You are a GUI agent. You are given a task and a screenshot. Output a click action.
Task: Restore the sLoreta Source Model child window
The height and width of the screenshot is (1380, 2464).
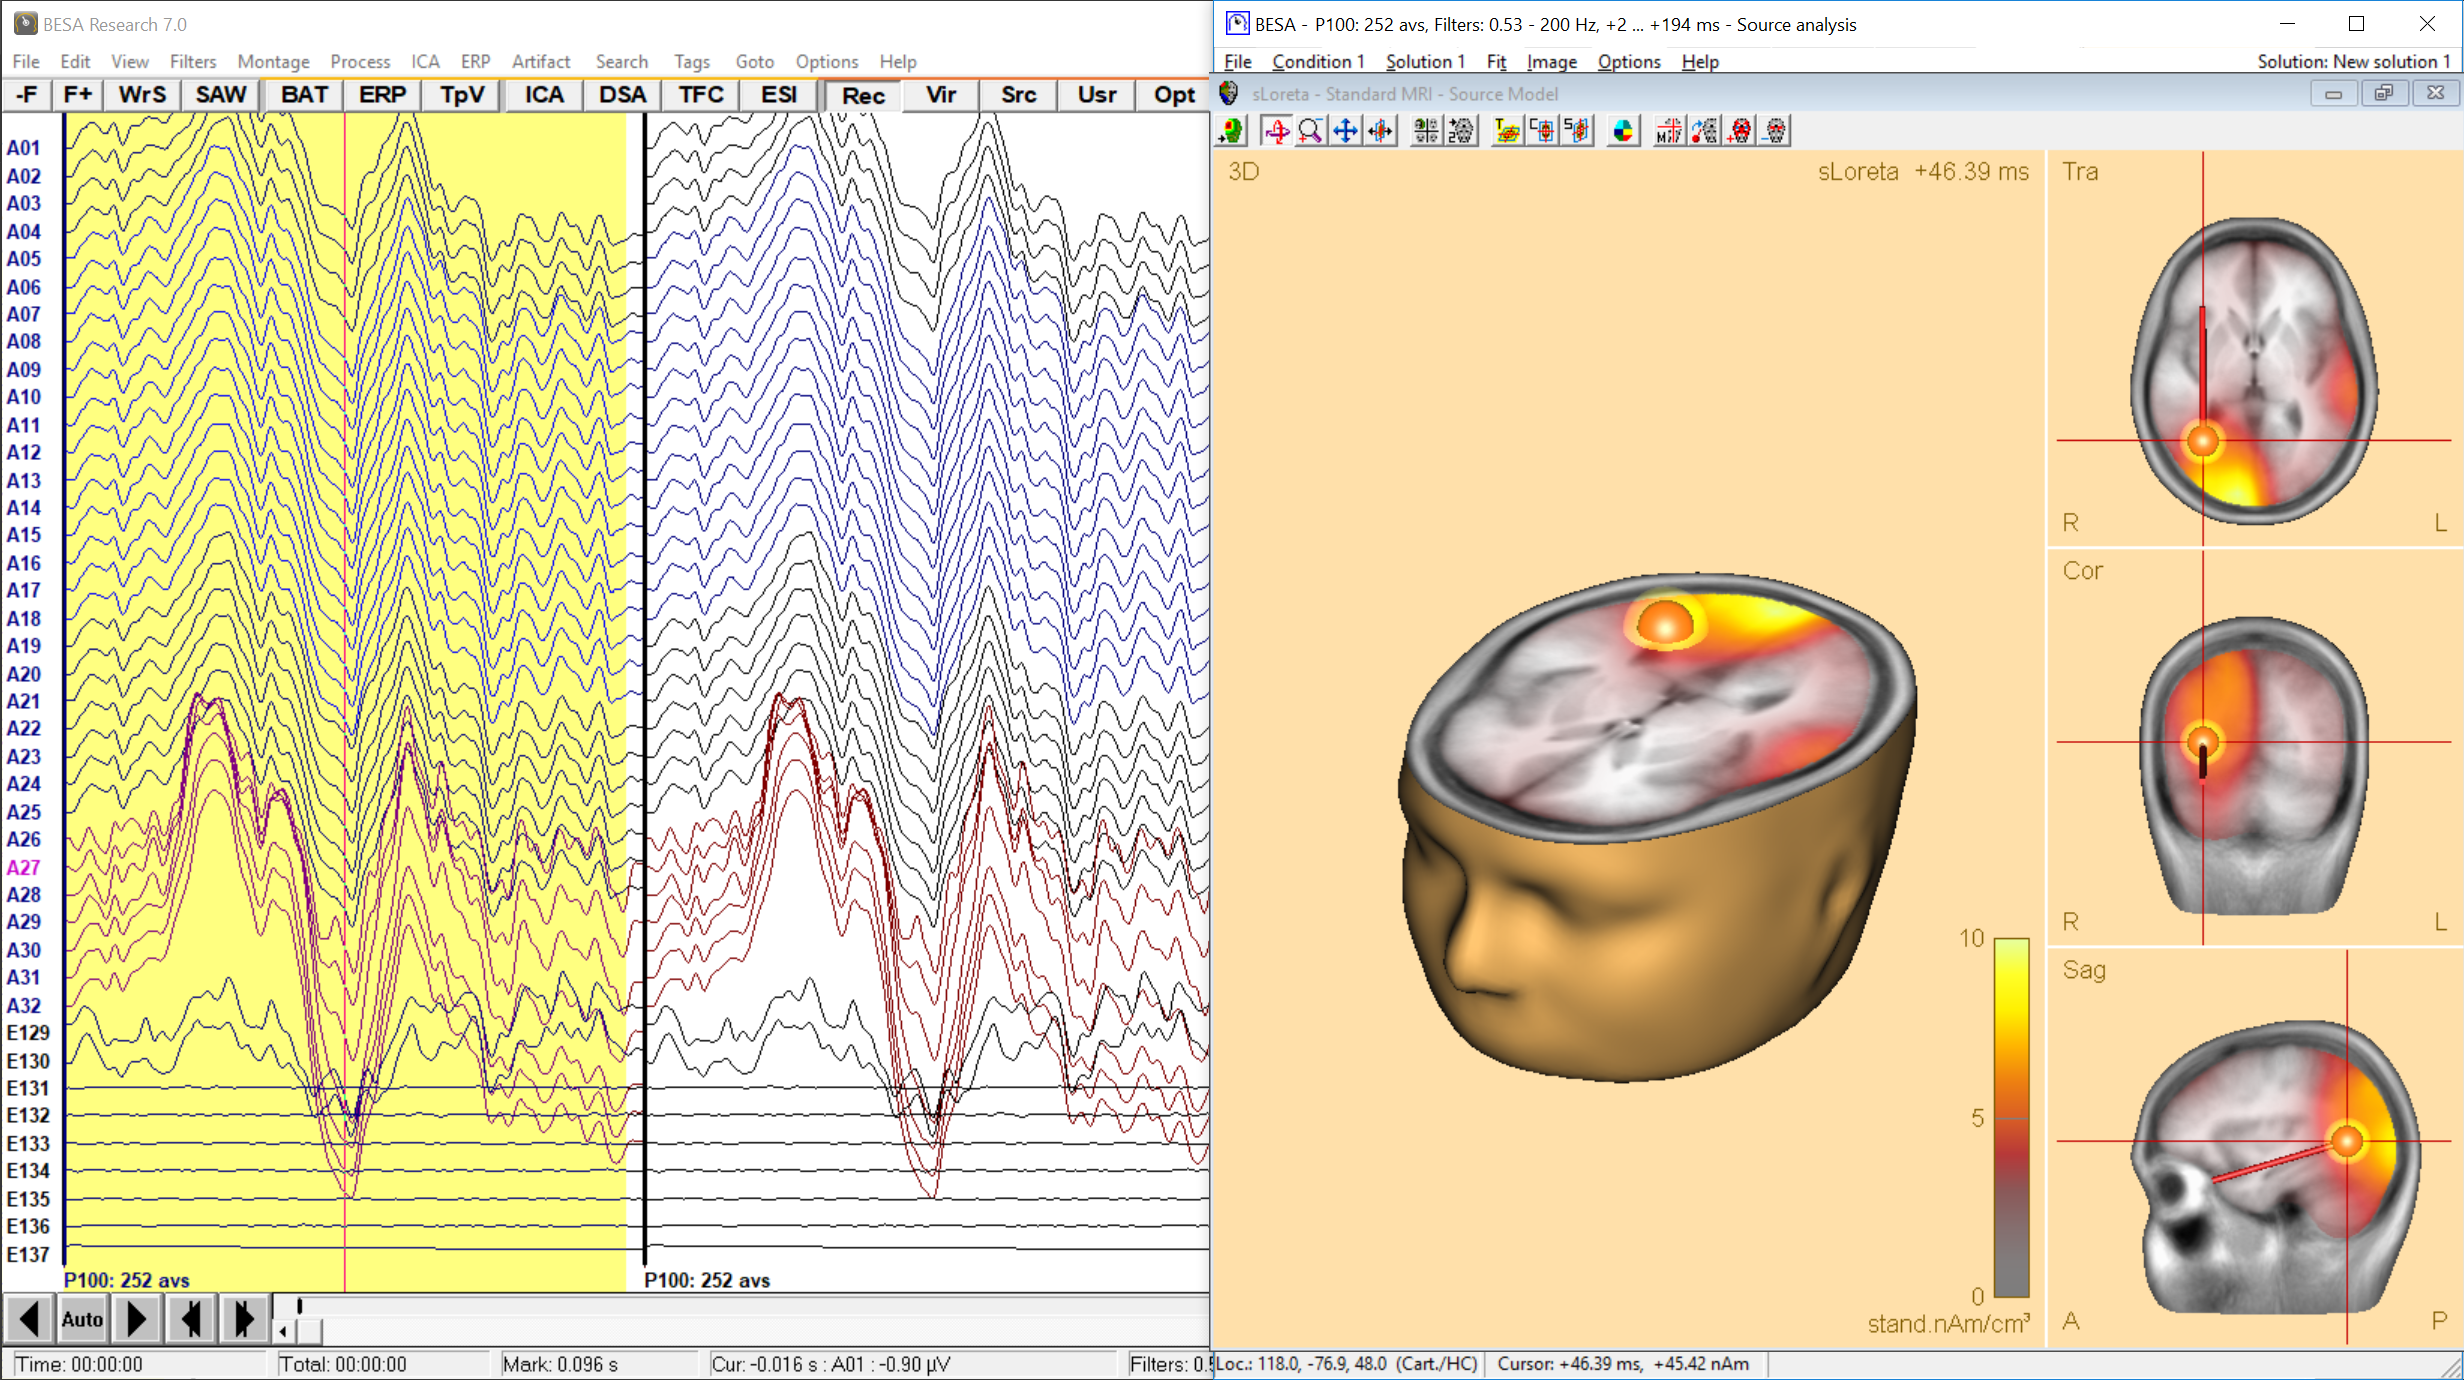2384,93
